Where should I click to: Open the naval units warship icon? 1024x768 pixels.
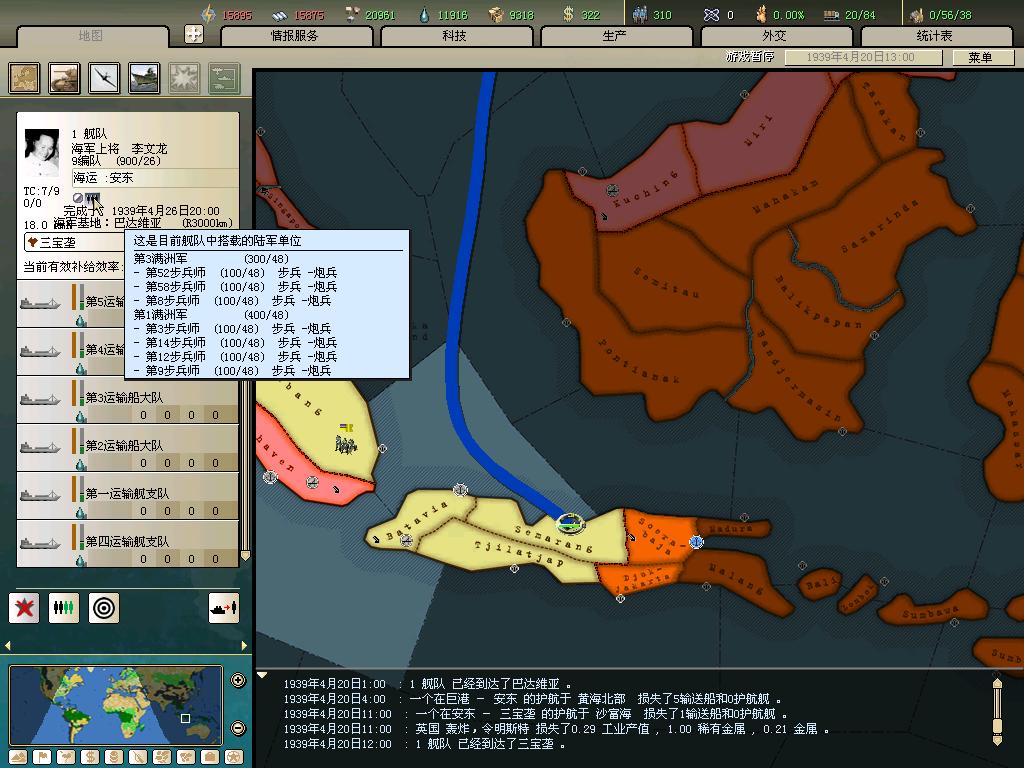[143, 78]
